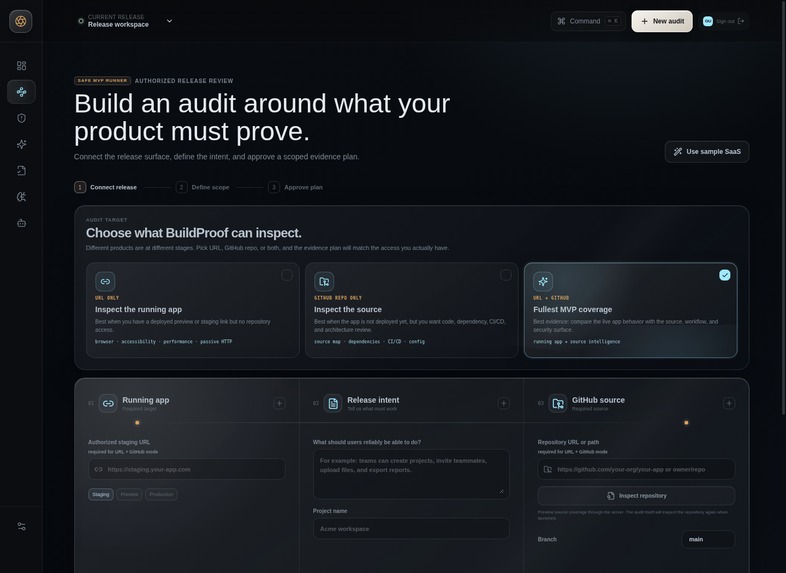Click the sign out arrow icon
Viewport: 786px width, 573px height.
tap(741, 21)
